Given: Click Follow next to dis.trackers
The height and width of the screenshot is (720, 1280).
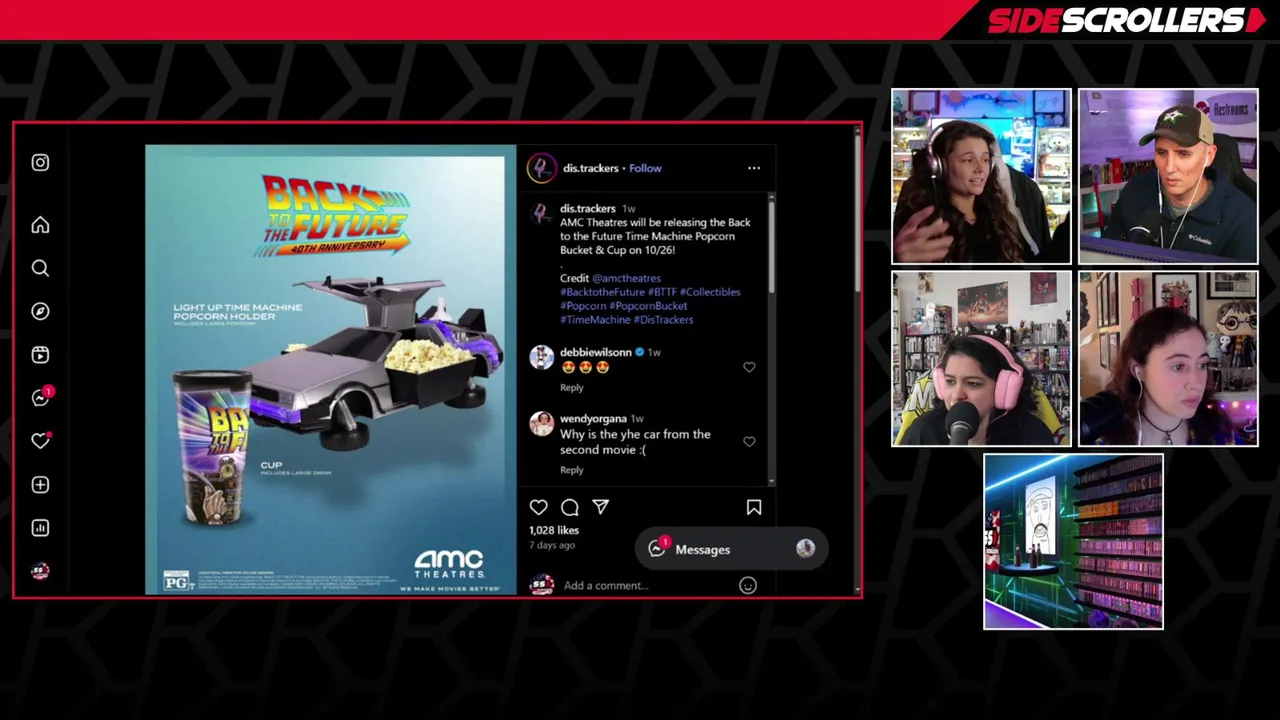Looking at the screenshot, I should click(645, 168).
